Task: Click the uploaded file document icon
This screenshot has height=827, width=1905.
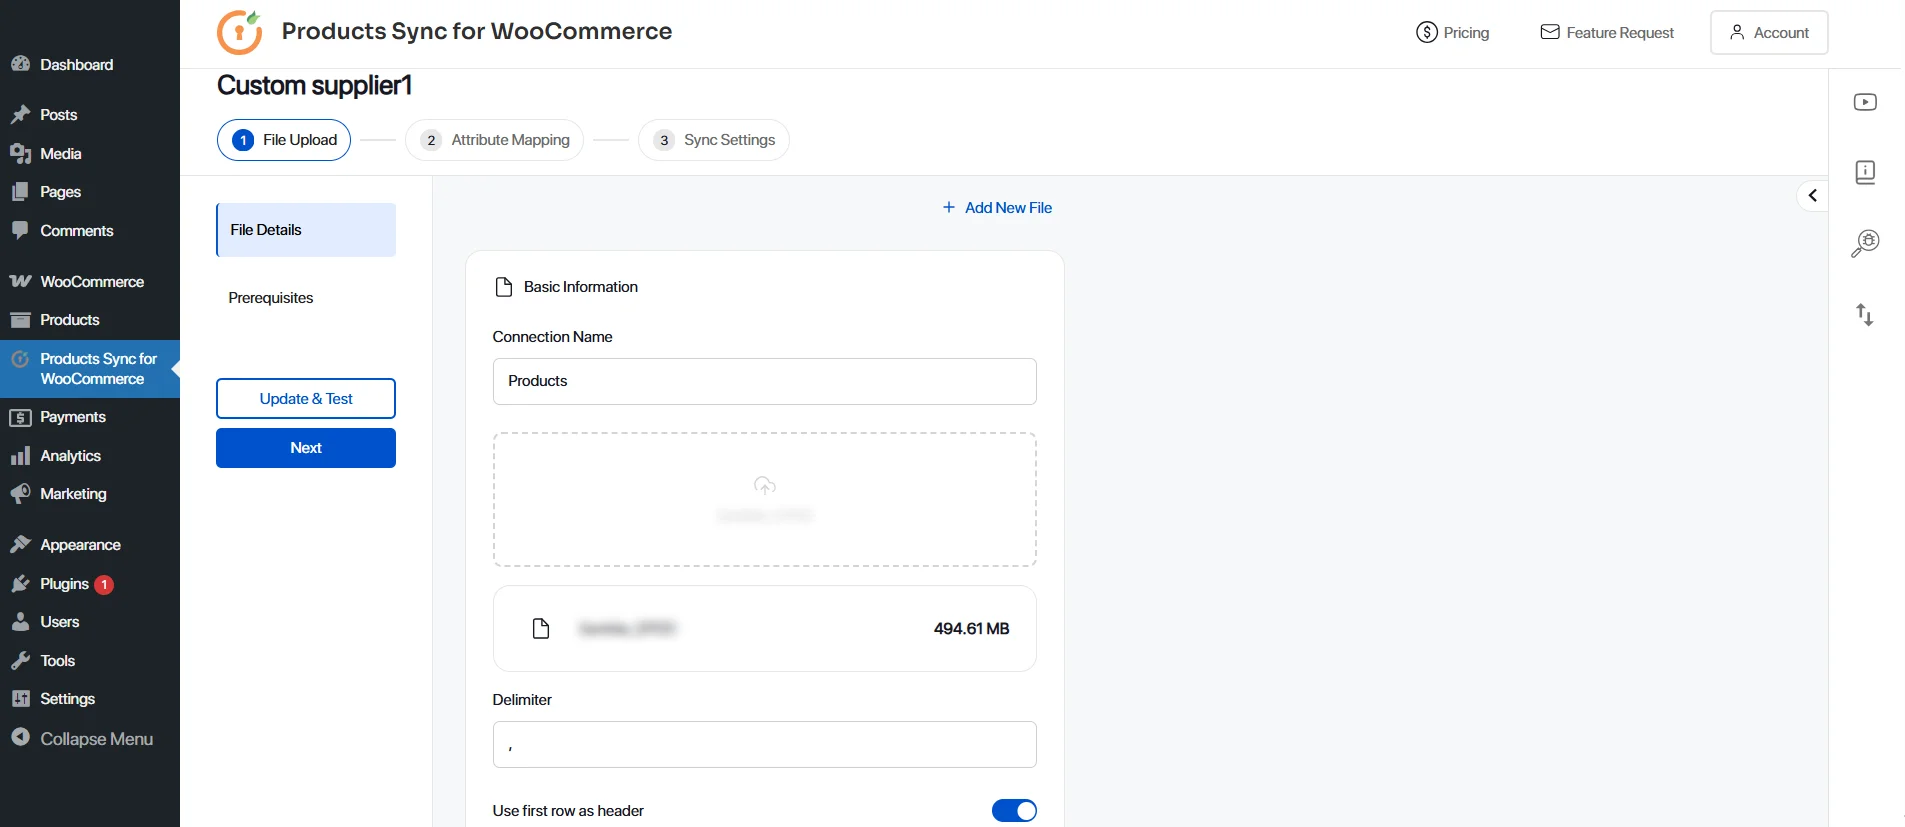Action: pyautogui.click(x=541, y=628)
